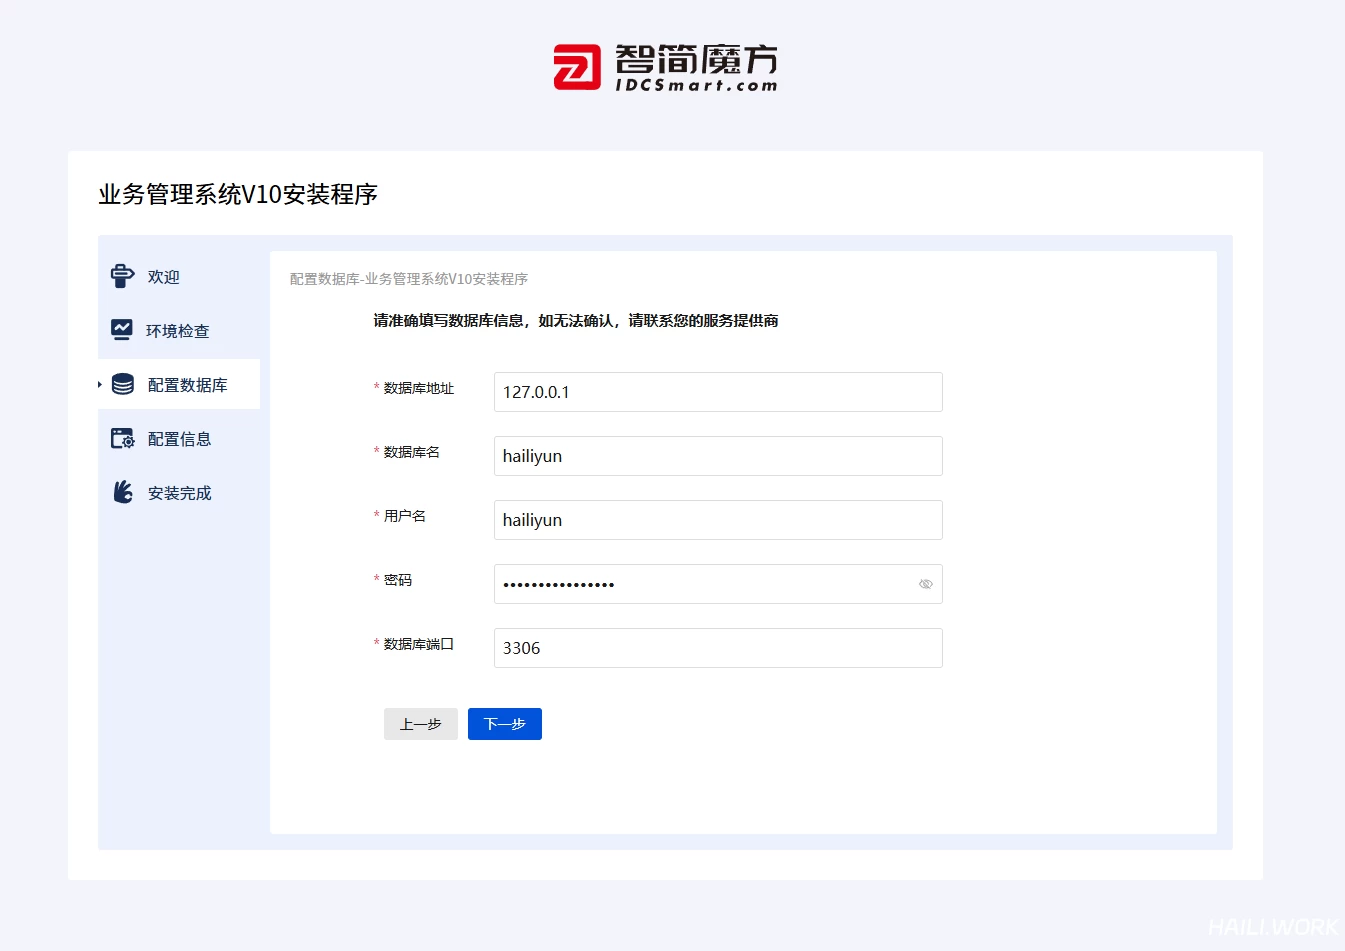Click the database stack icon in sidebar
This screenshot has width=1345, height=951.
click(123, 385)
